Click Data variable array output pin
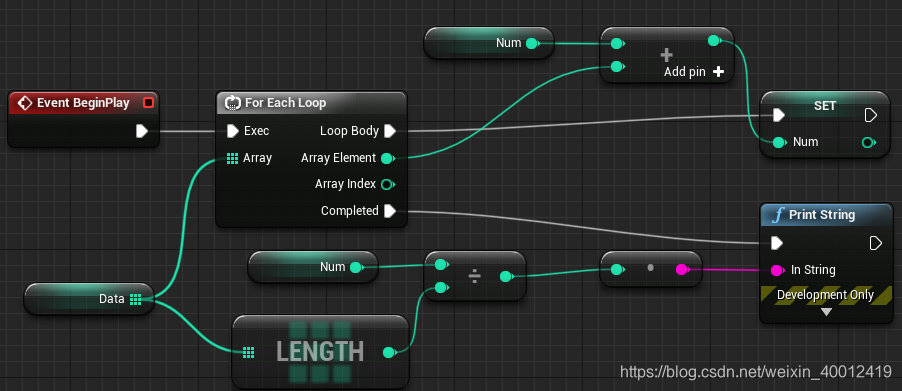Image resolution: width=902 pixels, height=391 pixels. click(135, 299)
